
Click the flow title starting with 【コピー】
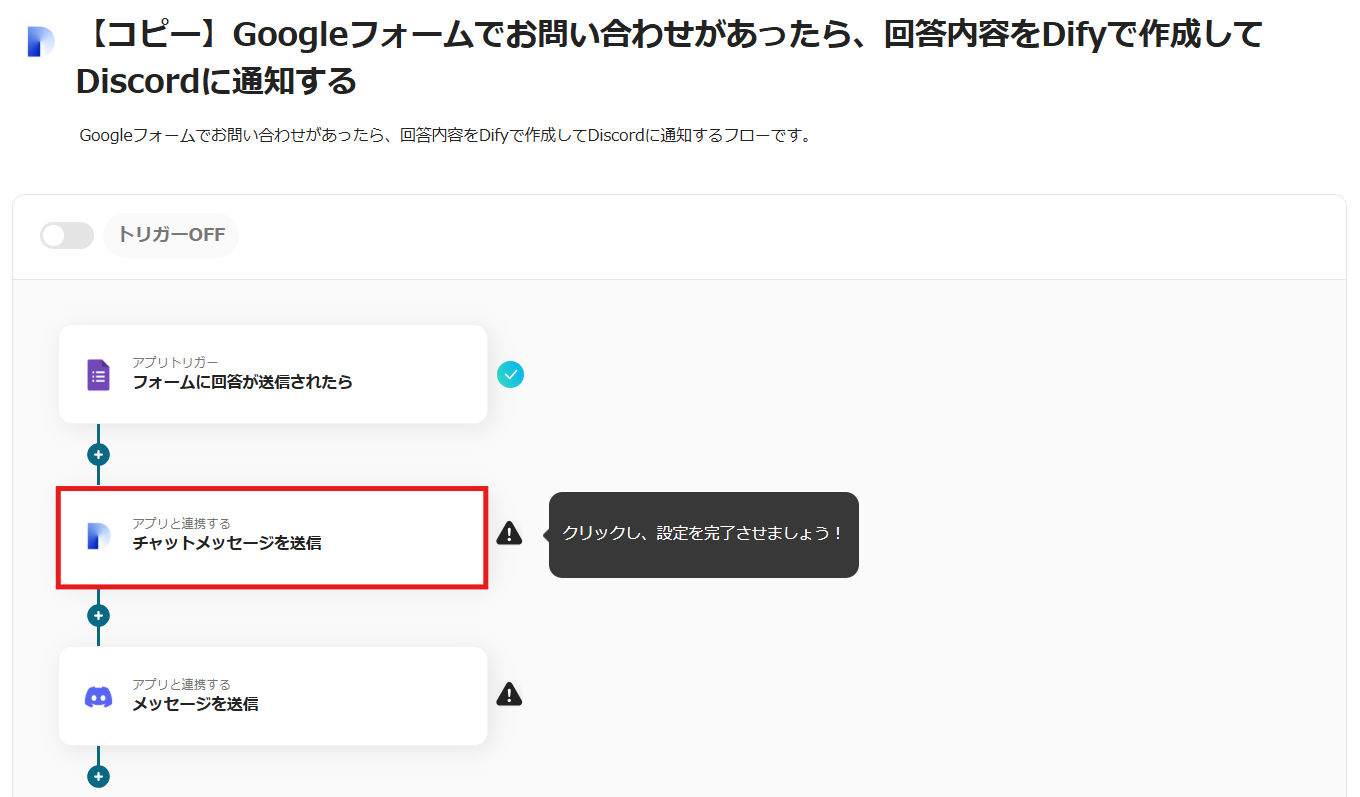tap(670, 59)
